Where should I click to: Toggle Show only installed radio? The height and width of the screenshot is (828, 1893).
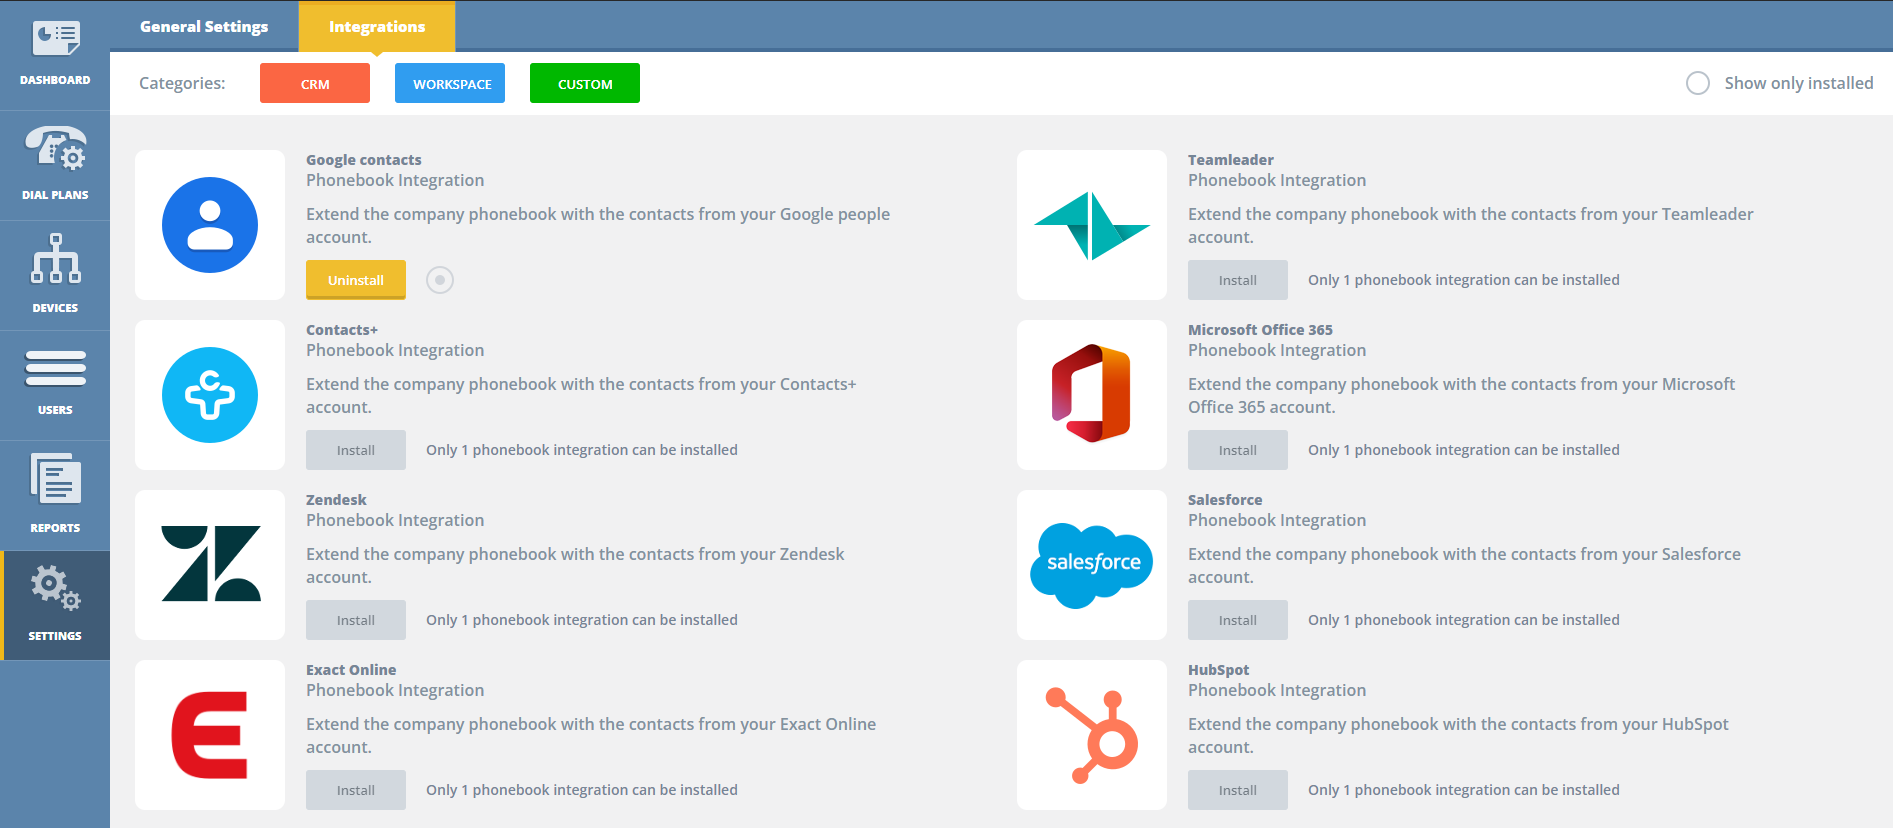(1698, 83)
